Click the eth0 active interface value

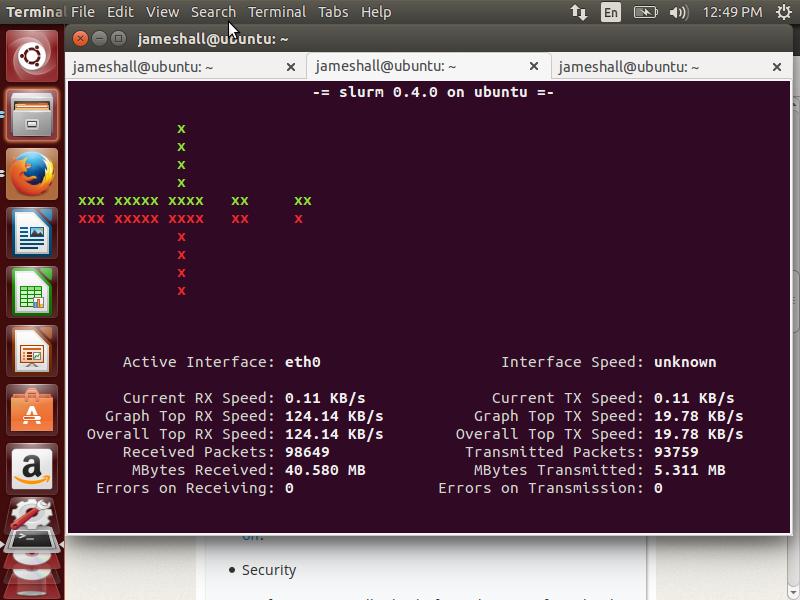[x=303, y=362]
